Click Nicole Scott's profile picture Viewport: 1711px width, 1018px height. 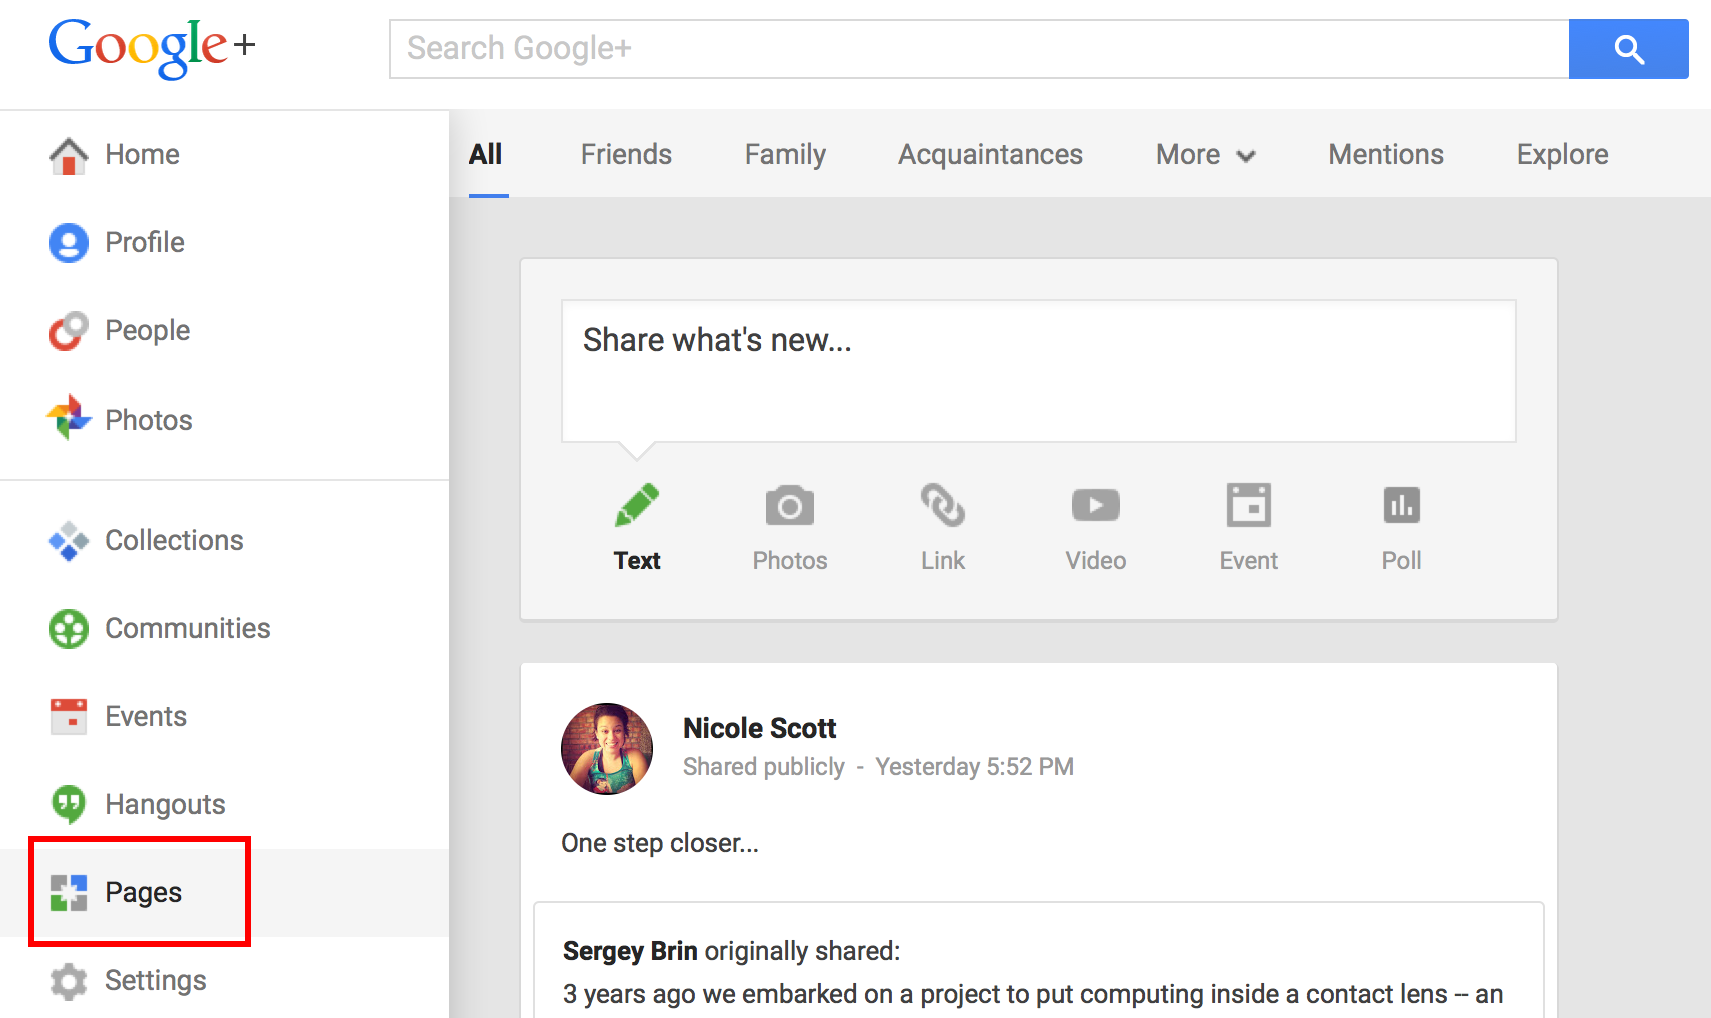[x=607, y=749]
